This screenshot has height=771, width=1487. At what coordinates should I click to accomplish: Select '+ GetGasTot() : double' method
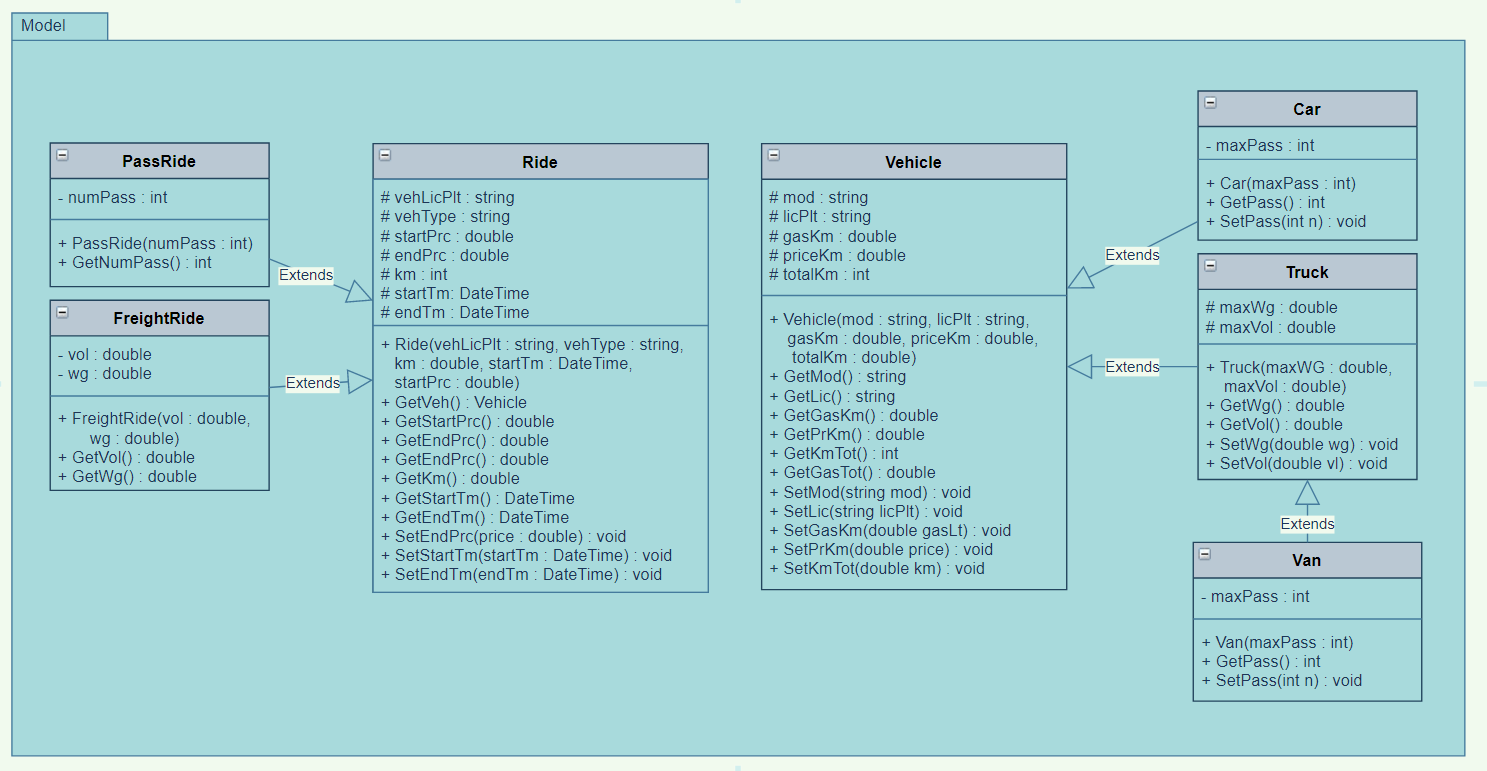[852, 472]
